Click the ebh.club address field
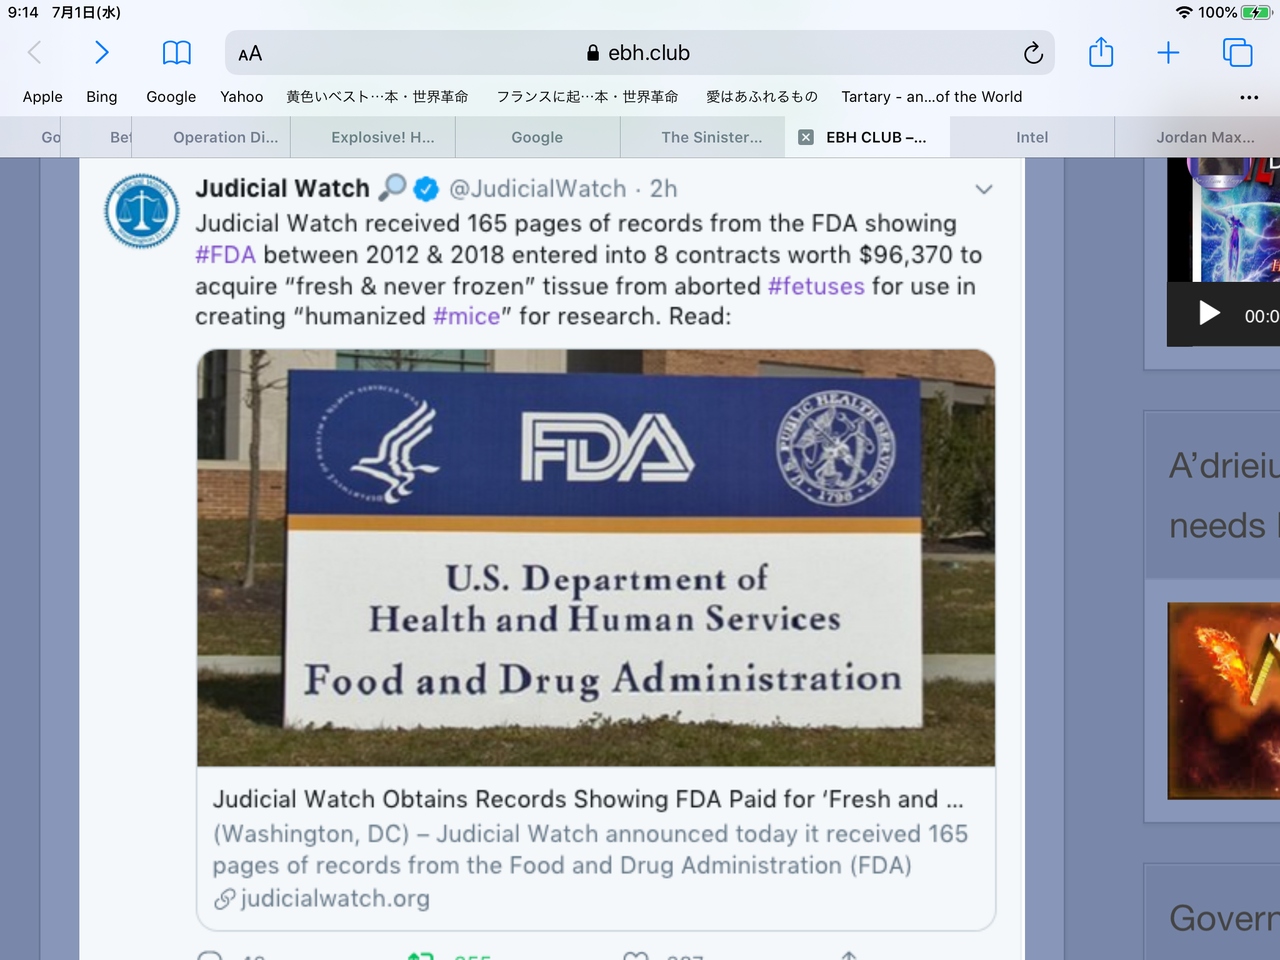 tap(640, 53)
